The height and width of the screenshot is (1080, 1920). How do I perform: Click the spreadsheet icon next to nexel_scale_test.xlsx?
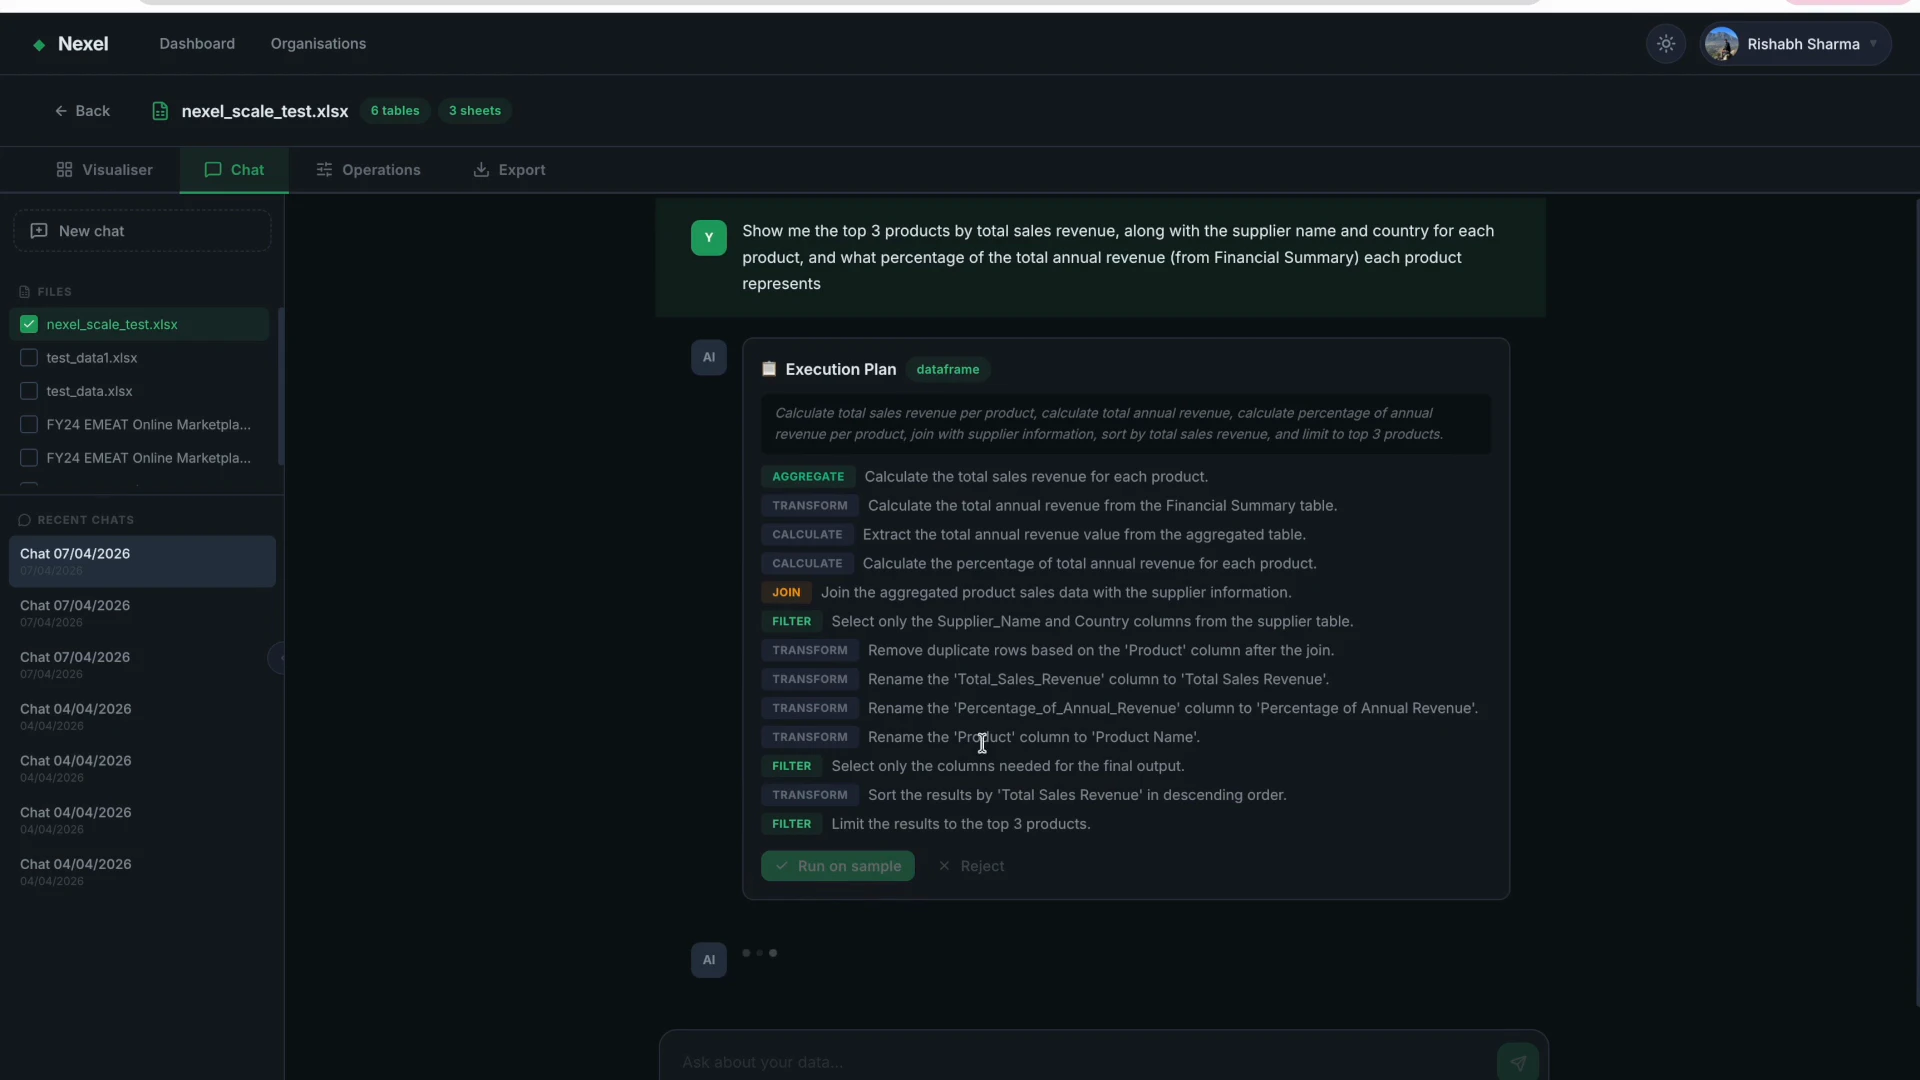click(x=160, y=111)
